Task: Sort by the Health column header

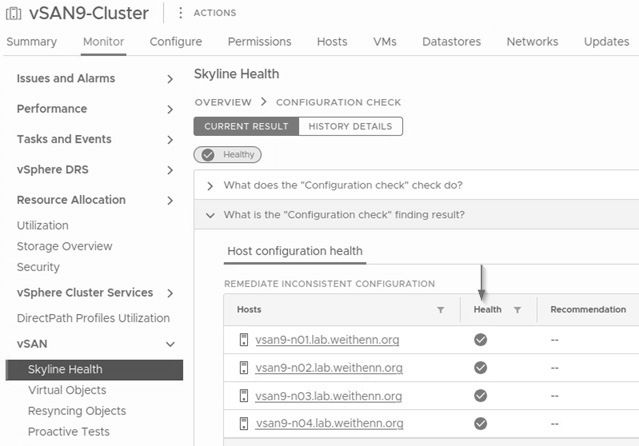Action: pos(487,309)
